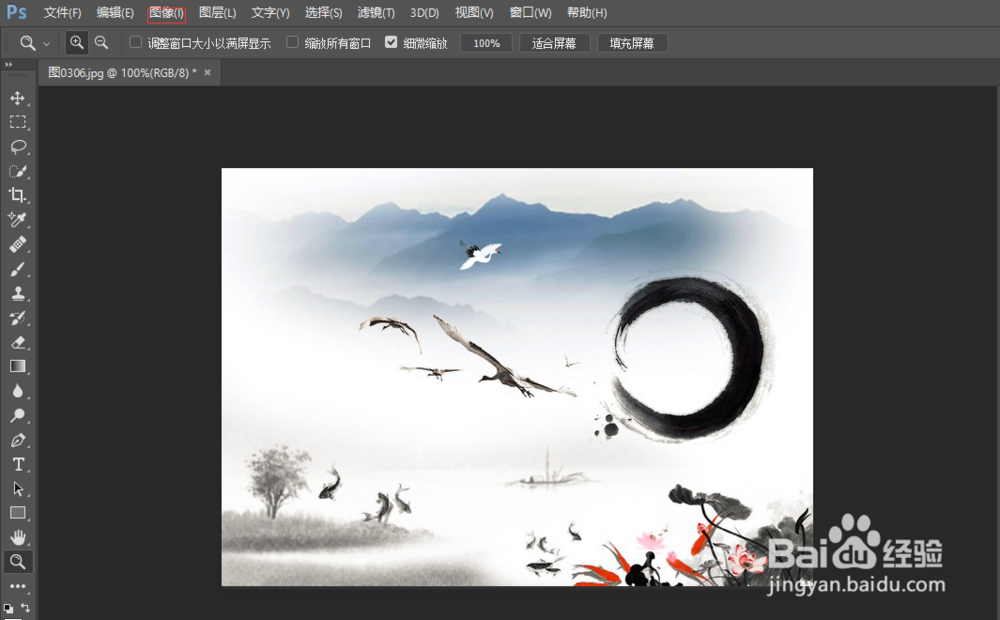The height and width of the screenshot is (620, 1000).
Task: Close the 图0306.jpg document tab
Action: [x=207, y=73]
